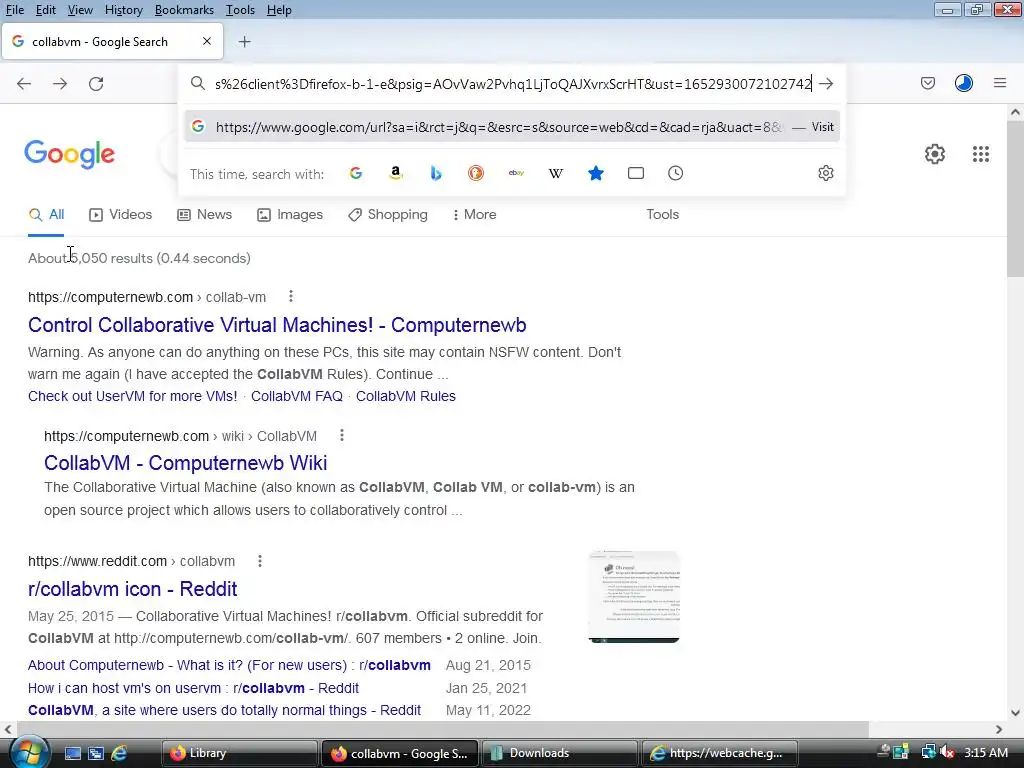Open the Firefox hamburger application menu
Image resolution: width=1024 pixels, height=768 pixels.
(x=1000, y=83)
